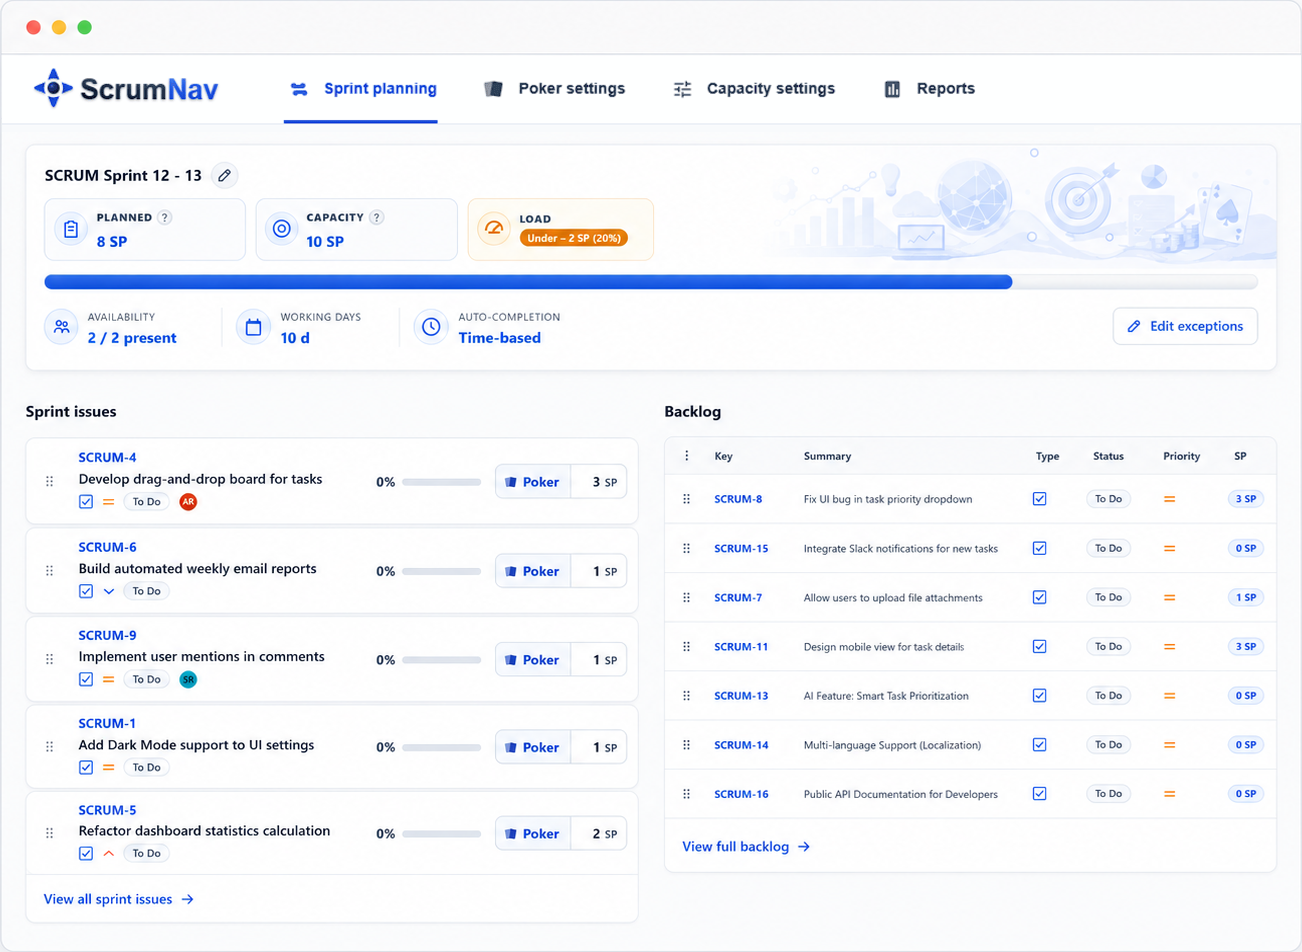
Task: Click task type checkbox on SCRUM-6
Action: pyautogui.click(x=86, y=591)
